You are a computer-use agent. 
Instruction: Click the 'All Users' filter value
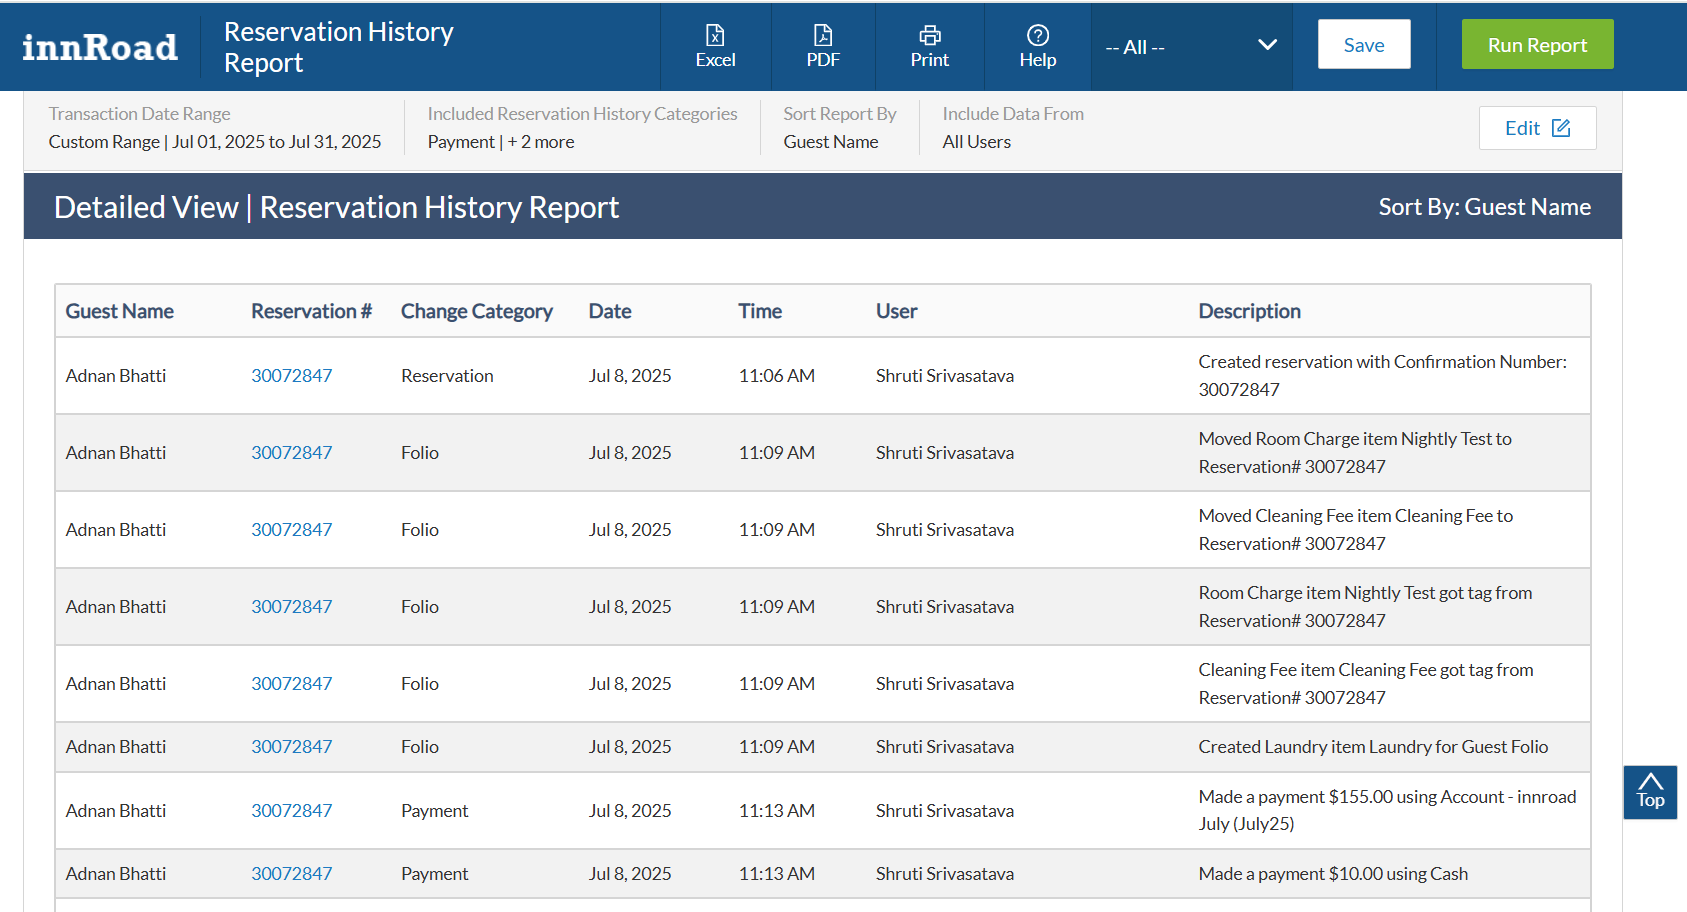point(977,142)
